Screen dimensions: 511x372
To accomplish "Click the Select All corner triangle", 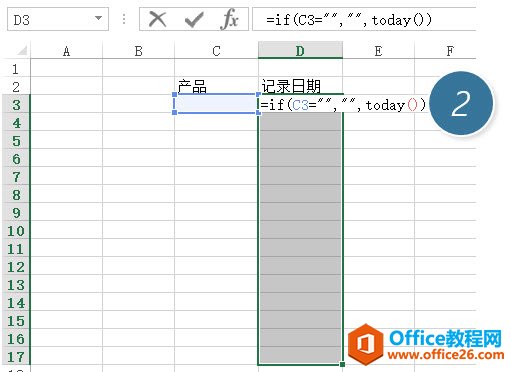I will pyautogui.click(x=22, y=50).
